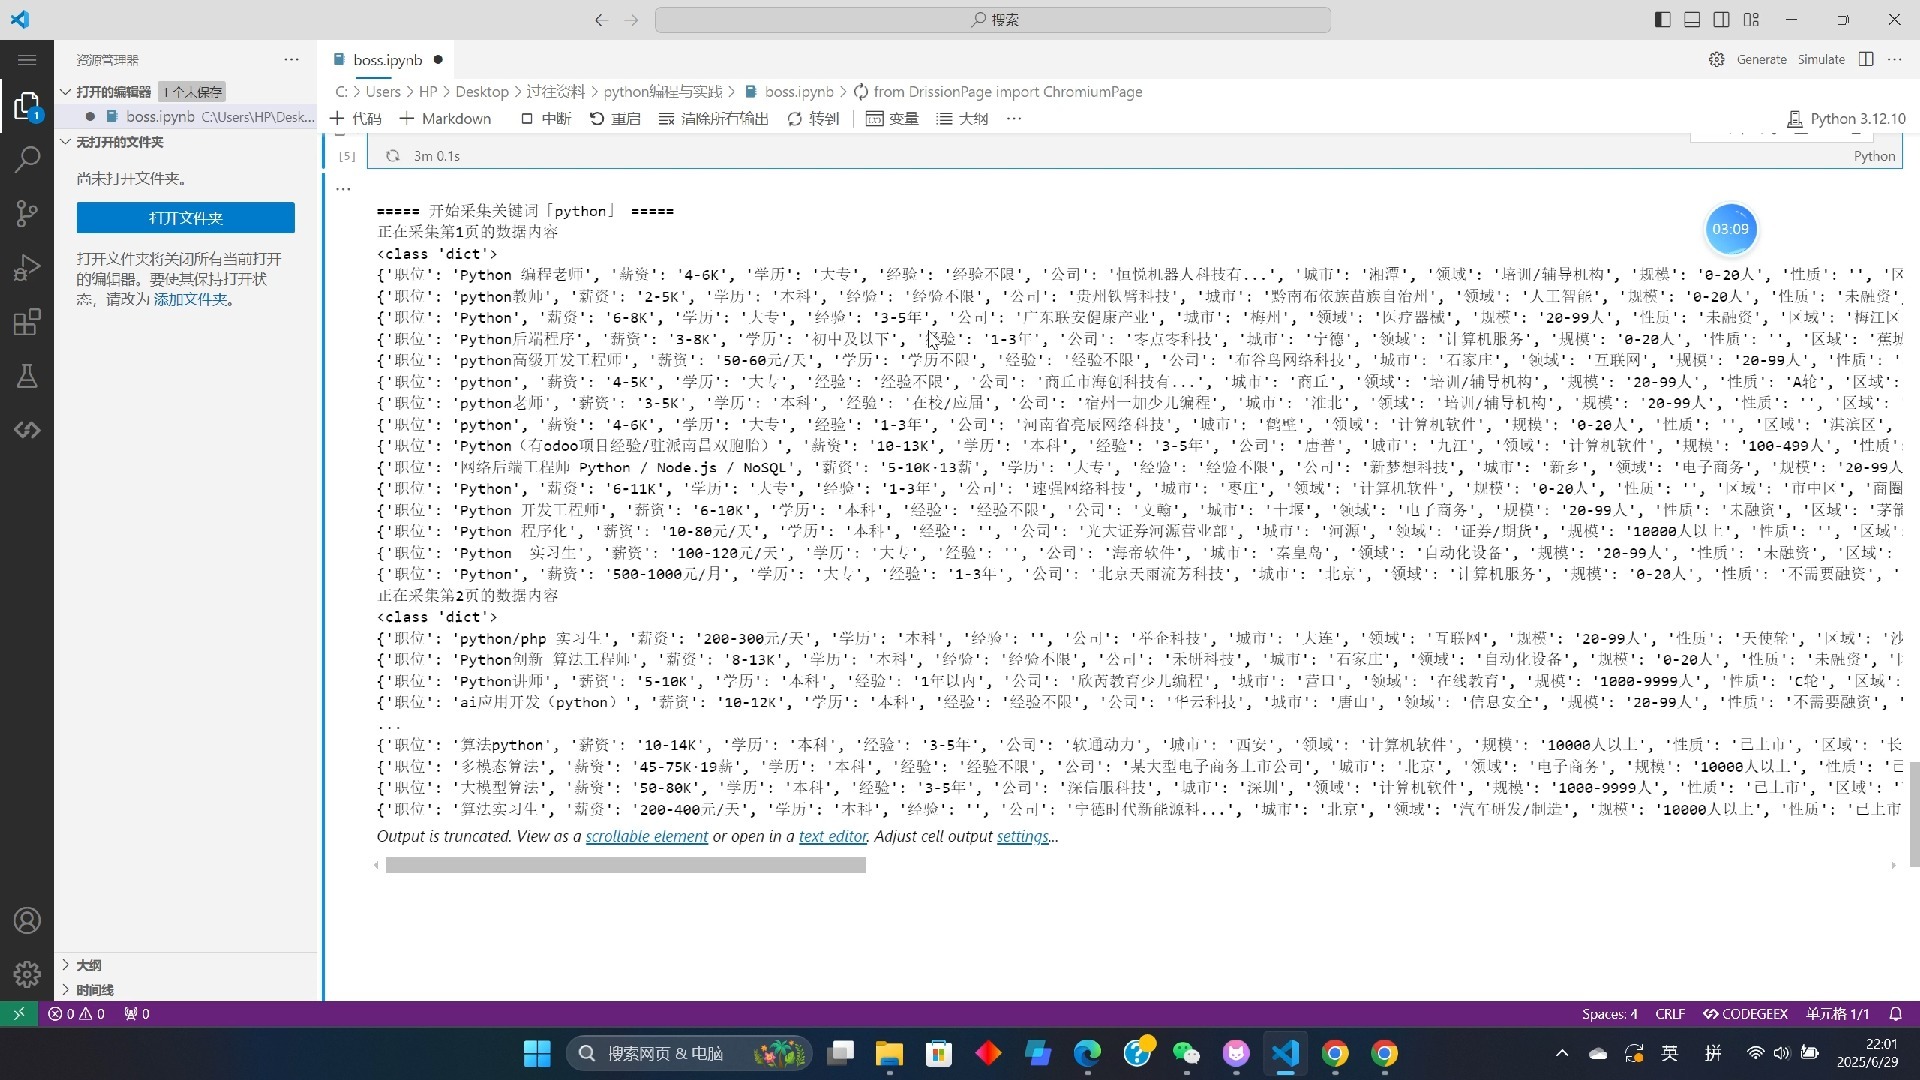Open truncated output via text editor link
This screenshot has height=1080, width=1920.
tap(831, 837)
